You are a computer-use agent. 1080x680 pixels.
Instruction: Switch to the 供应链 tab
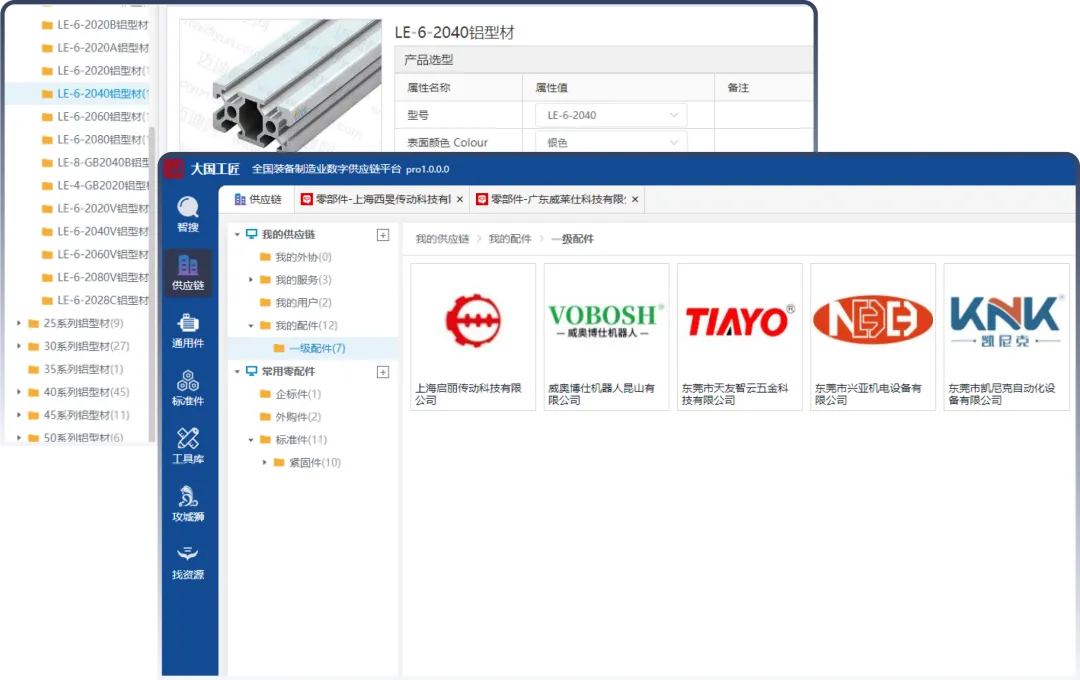tap(258, 199)
